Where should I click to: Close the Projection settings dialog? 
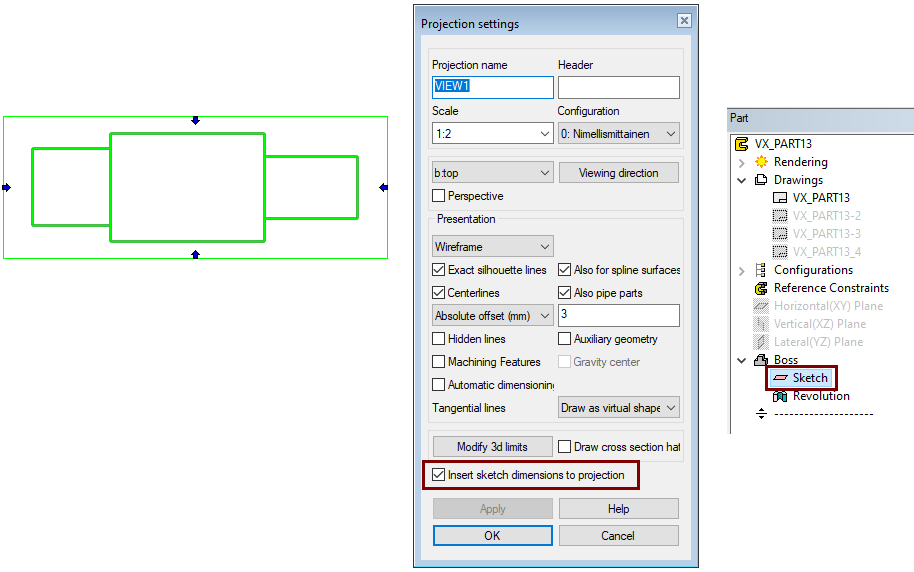[x=684, y=20]
